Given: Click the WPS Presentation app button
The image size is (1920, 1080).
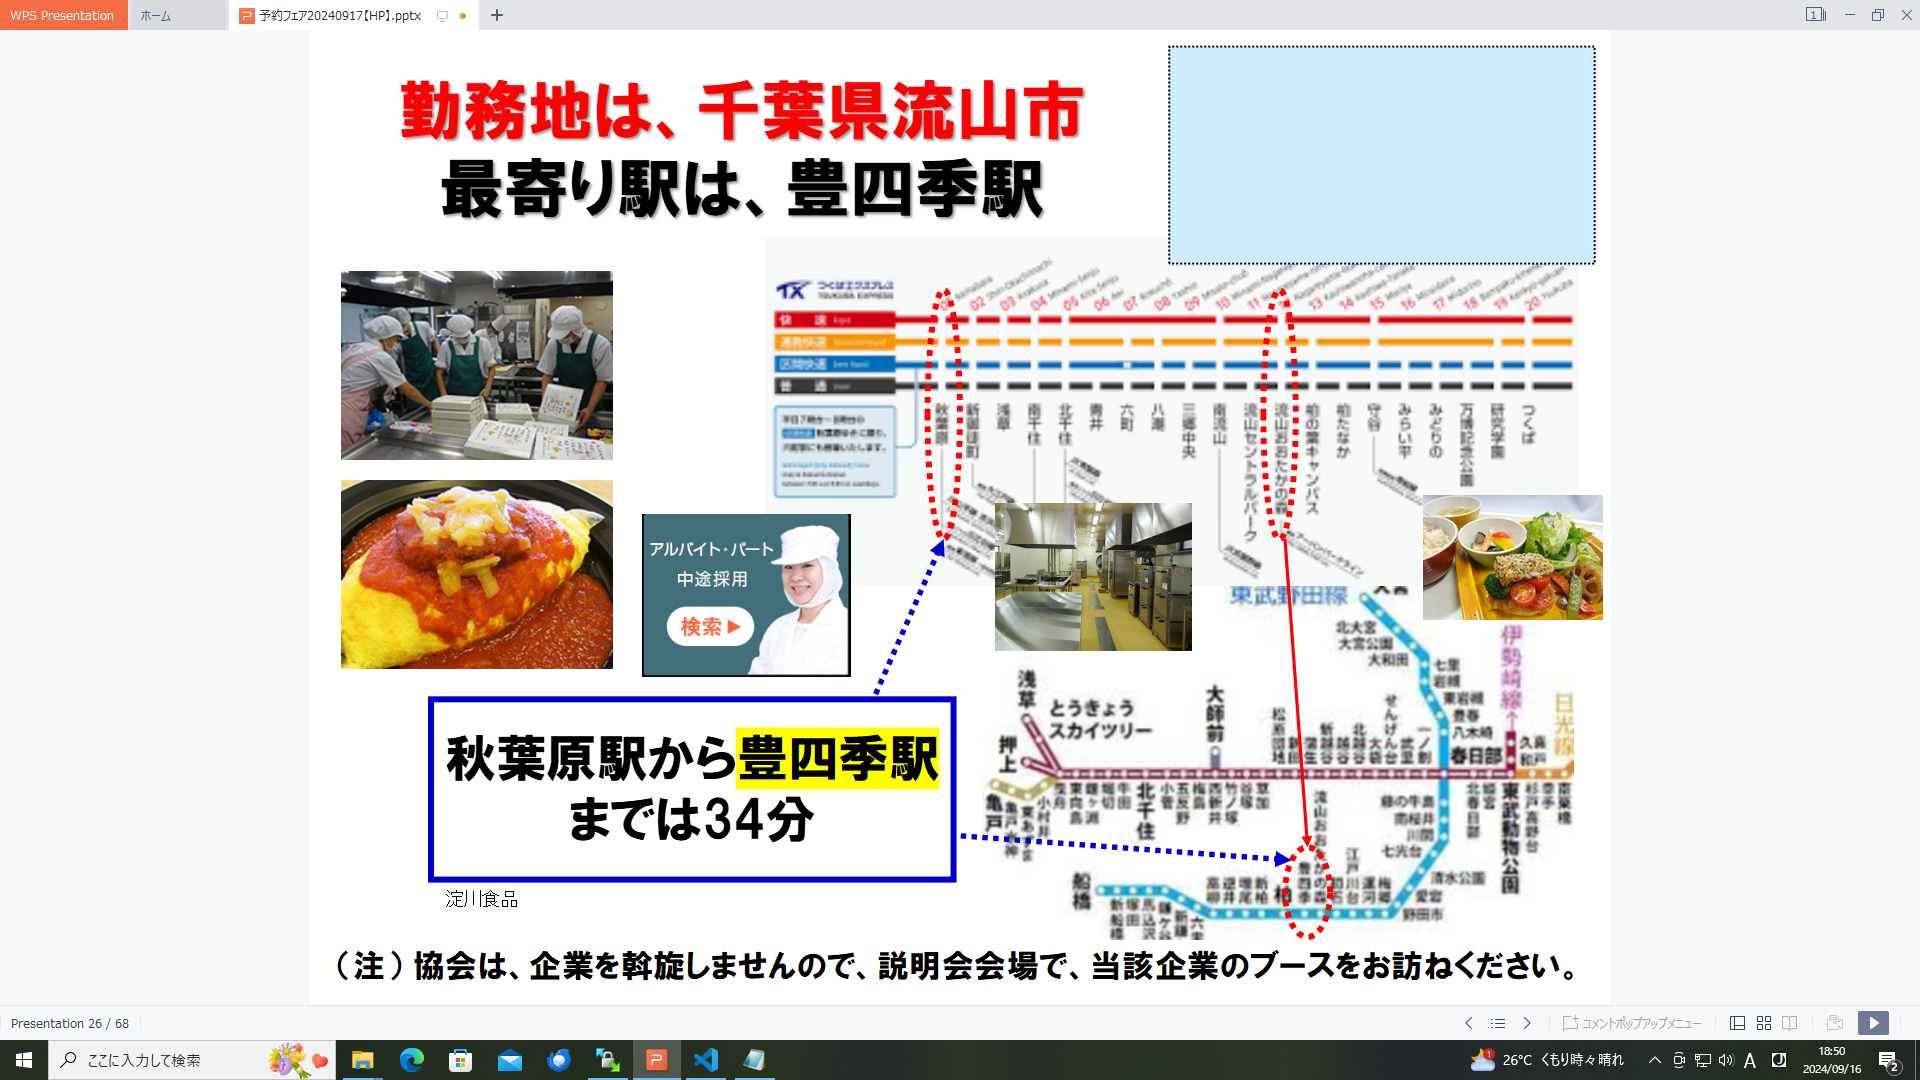Looking at the screenshot, I should coord(63,15).
